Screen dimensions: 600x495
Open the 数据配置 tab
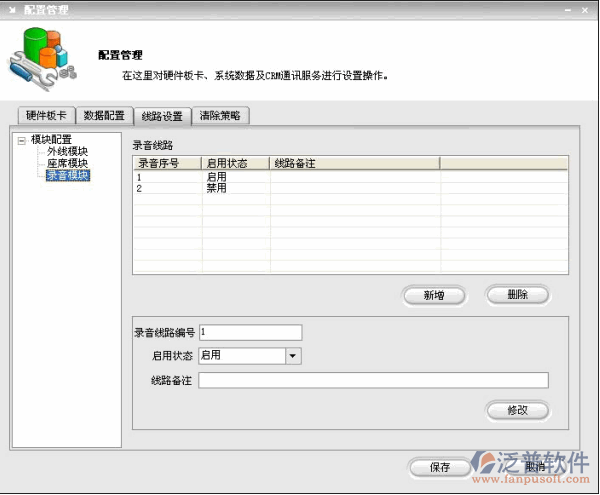(x=103, y=115)
